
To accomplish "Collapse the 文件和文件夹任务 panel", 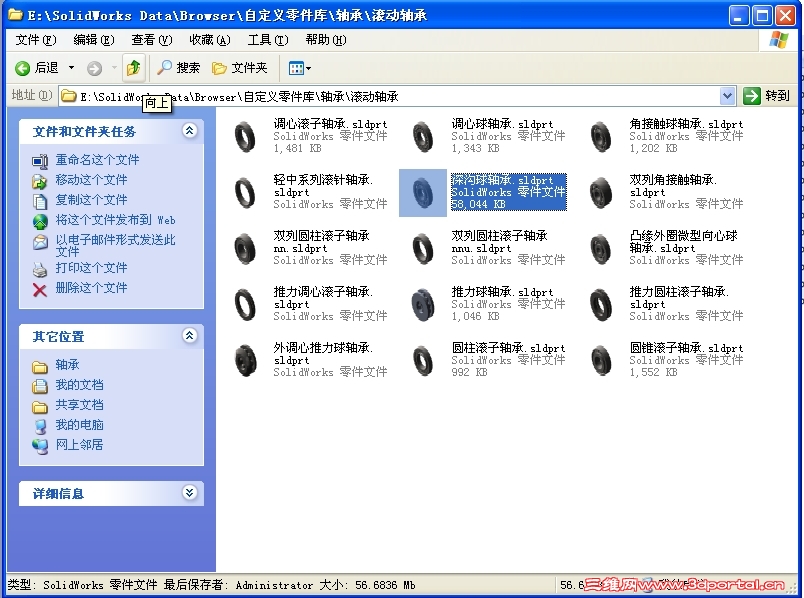I will [x=189, y=131].
